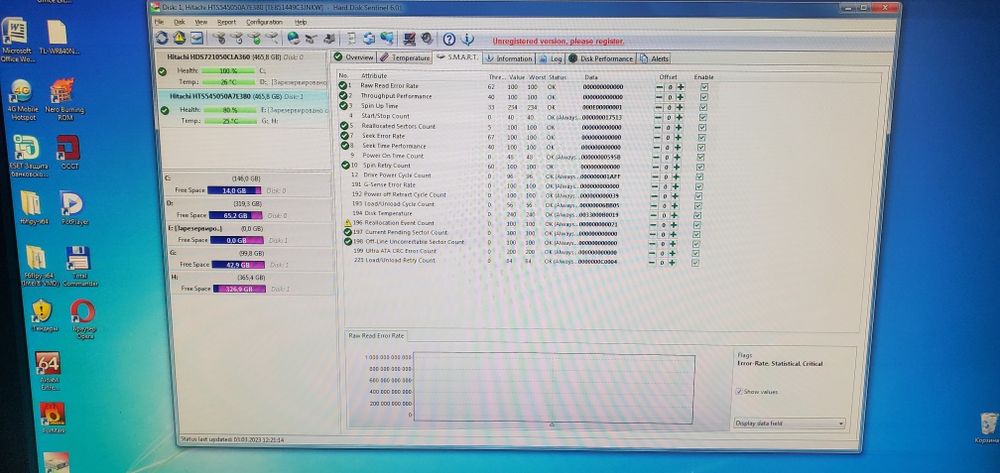
Task: Open the OCCT desktop icon
Action: tap(68, 152)
